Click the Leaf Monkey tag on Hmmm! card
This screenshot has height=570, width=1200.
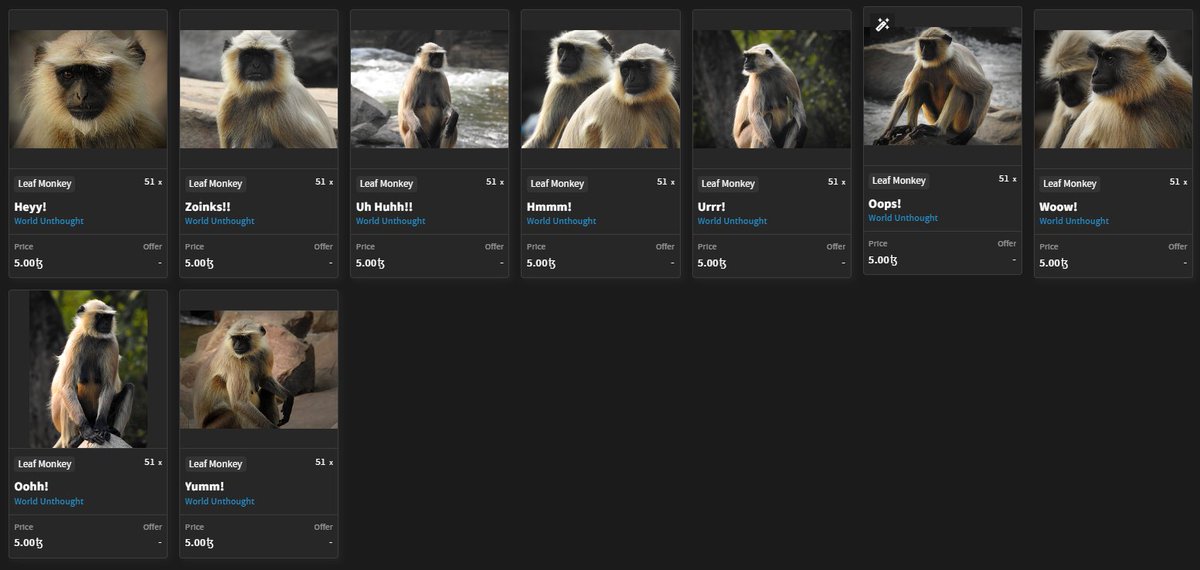(558, 184)
